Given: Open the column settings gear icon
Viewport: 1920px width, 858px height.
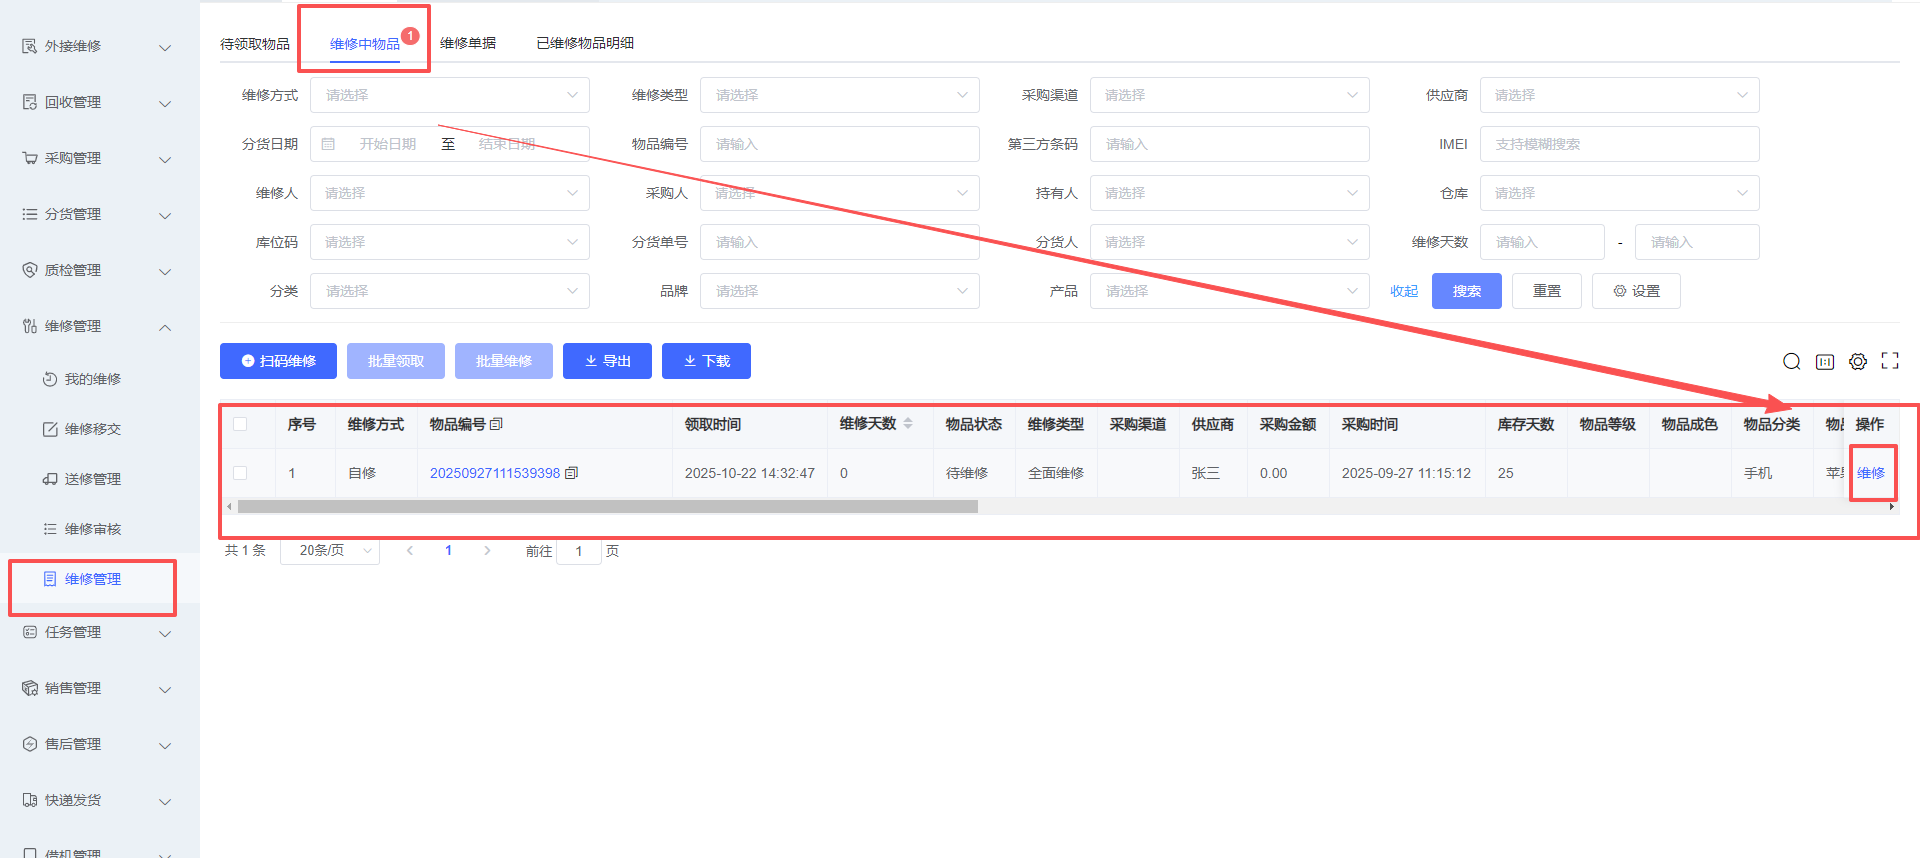Looking at the screenshot, I should coord(1857,361).
